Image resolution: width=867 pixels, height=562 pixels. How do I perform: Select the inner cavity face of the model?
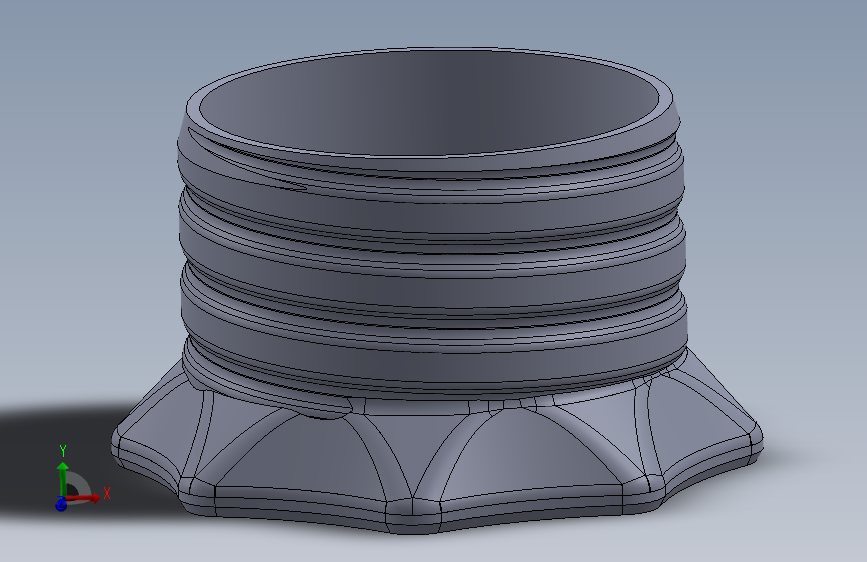[430, 102]
